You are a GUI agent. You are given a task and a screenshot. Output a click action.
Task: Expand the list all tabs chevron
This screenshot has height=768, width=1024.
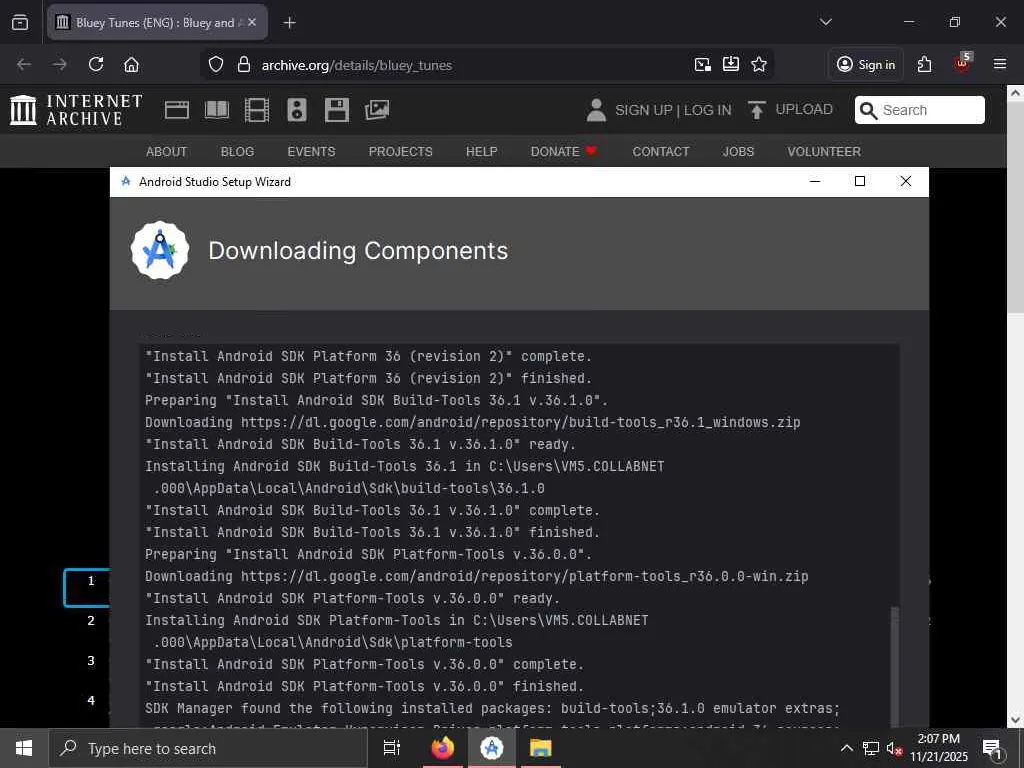click(825, 22)
